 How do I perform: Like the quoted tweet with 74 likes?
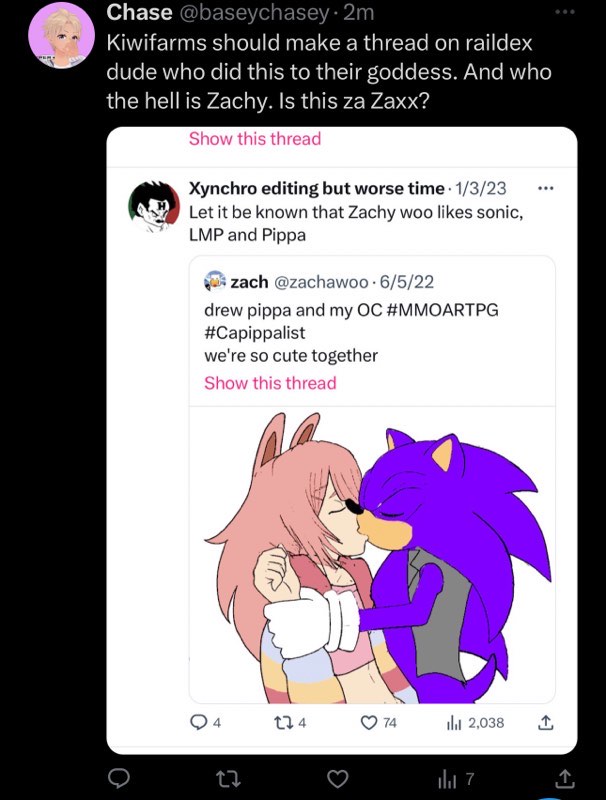(378, 722)
